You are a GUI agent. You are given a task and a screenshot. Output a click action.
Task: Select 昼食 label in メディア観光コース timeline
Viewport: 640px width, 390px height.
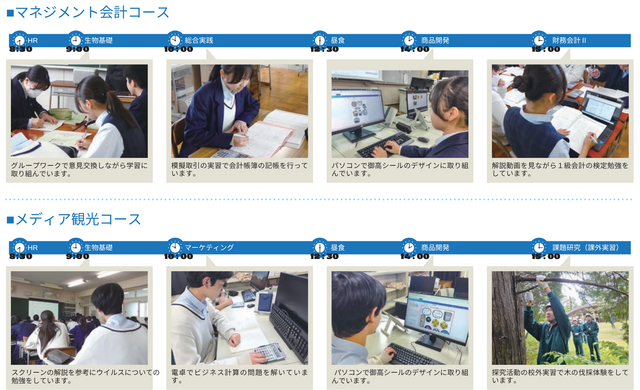coord(338,248)
